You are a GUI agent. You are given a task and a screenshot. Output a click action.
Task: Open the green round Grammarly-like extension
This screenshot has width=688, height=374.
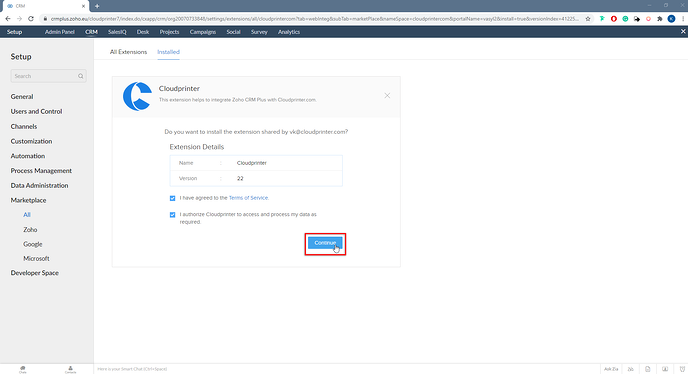(625, 19)
